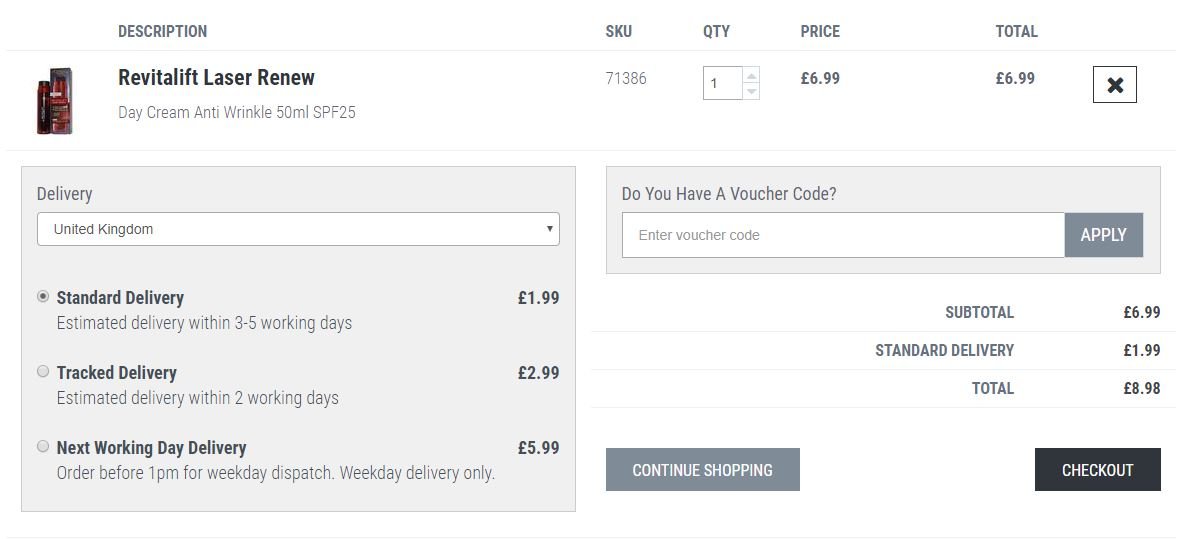Click the Day Cream Anti Wrinkle description

[x=236, y=112]
